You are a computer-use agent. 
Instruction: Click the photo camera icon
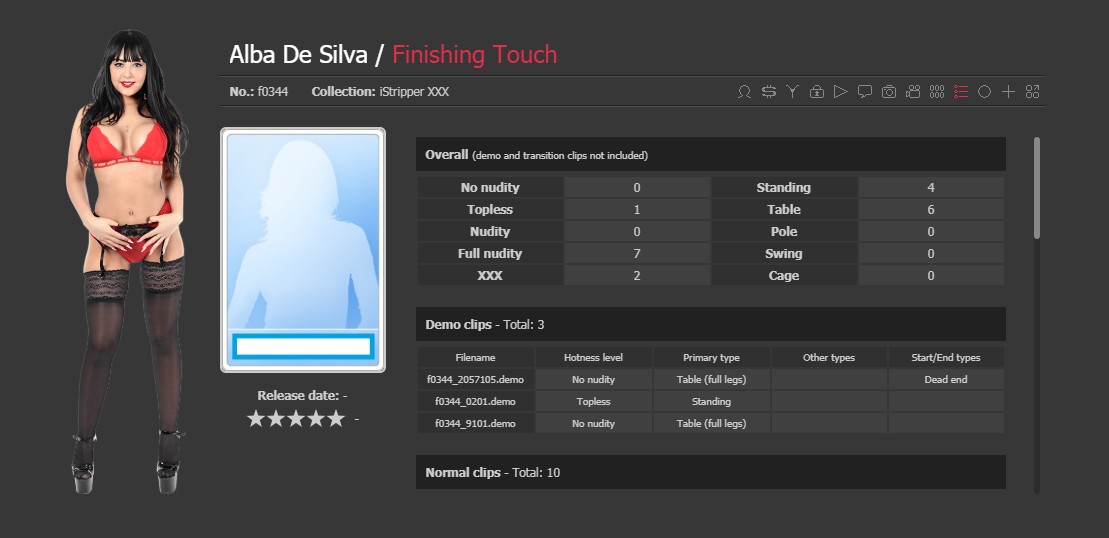point(888,92)
